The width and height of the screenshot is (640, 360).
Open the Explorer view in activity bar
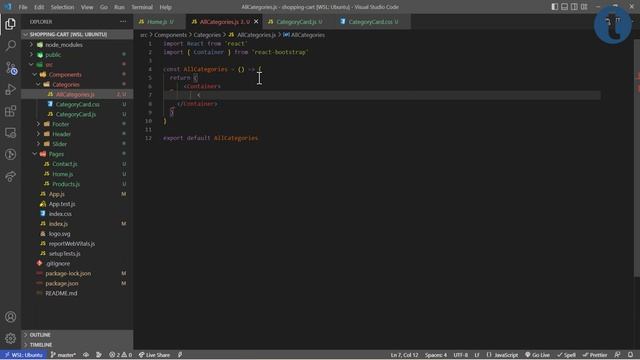(11, 24)
